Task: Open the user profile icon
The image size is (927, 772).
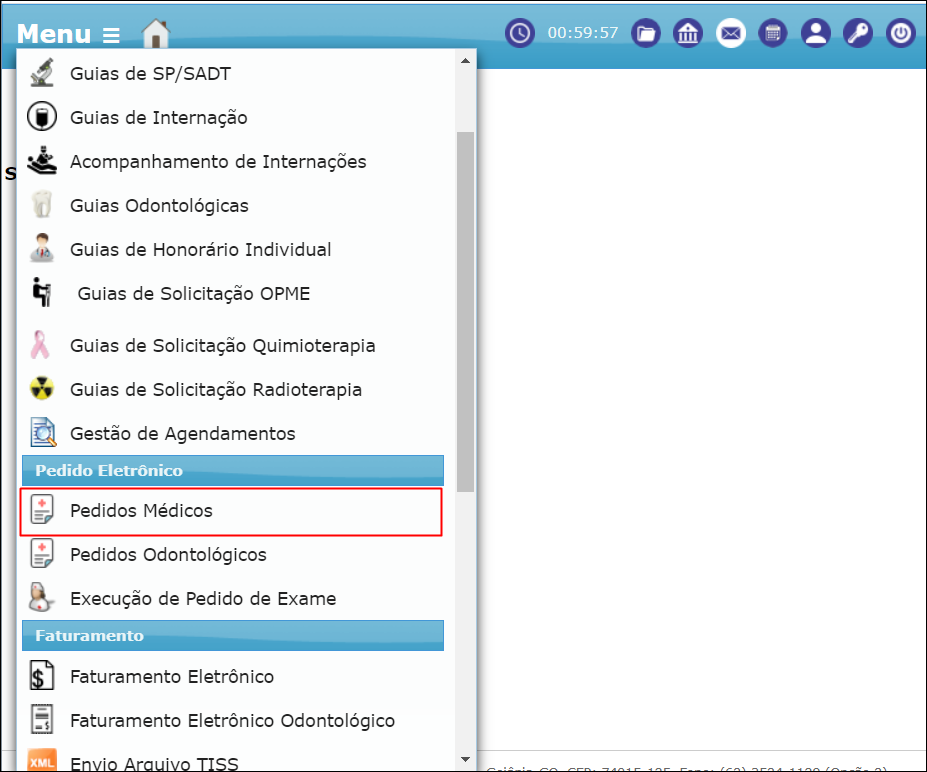Action: [x=816, y=33]
